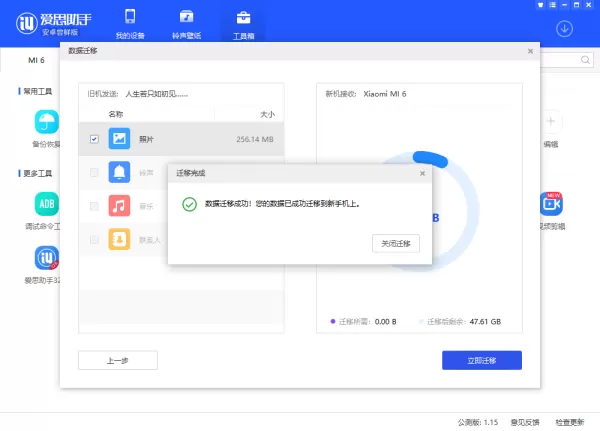600x431 pixels.
Task: Click 意见反馈 link in status bar
Action: [x=525, y=422]
